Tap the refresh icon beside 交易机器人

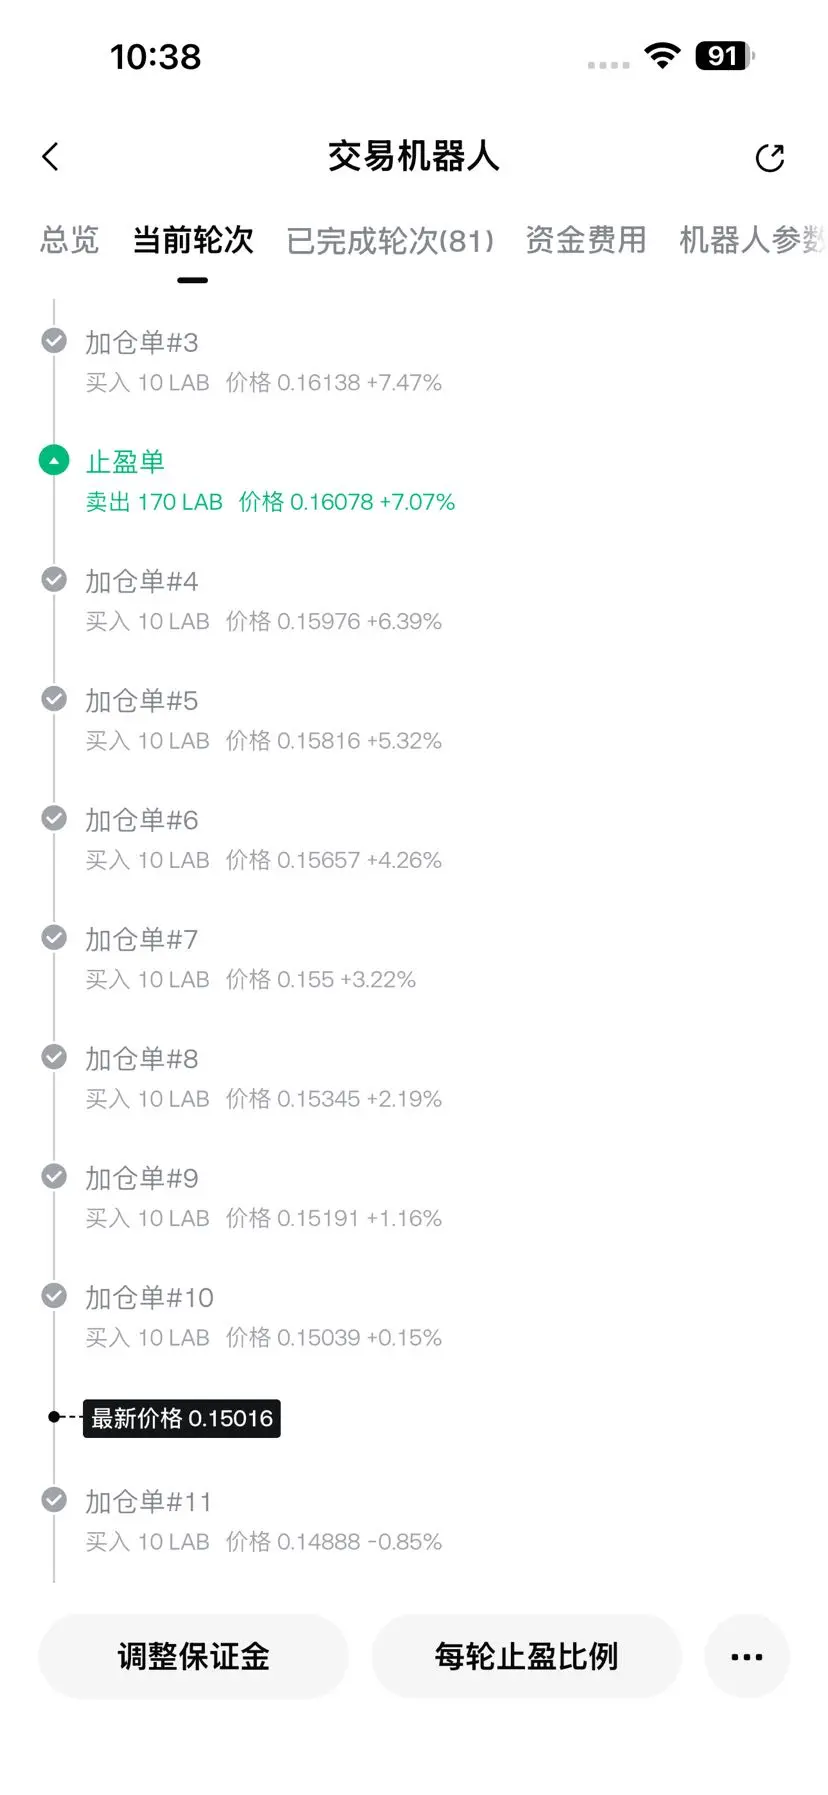click(x=770, y=157)
